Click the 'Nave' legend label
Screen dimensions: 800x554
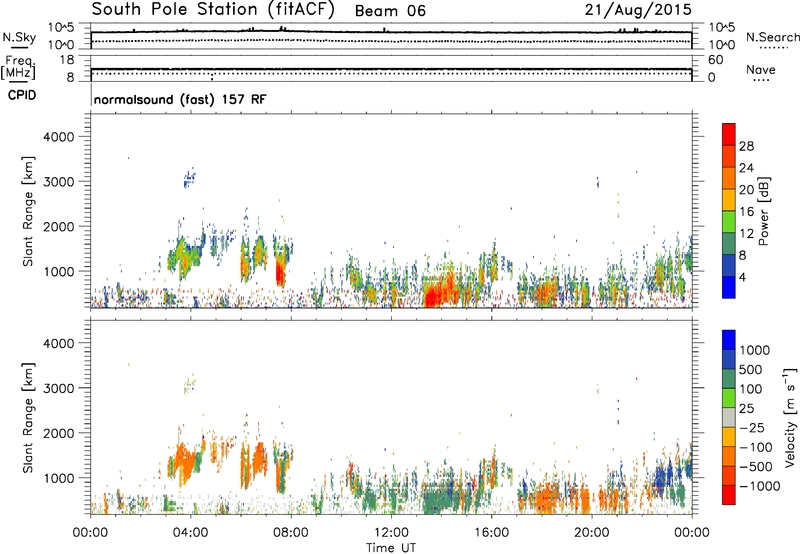pyautogui.click(x=761, y=69)
